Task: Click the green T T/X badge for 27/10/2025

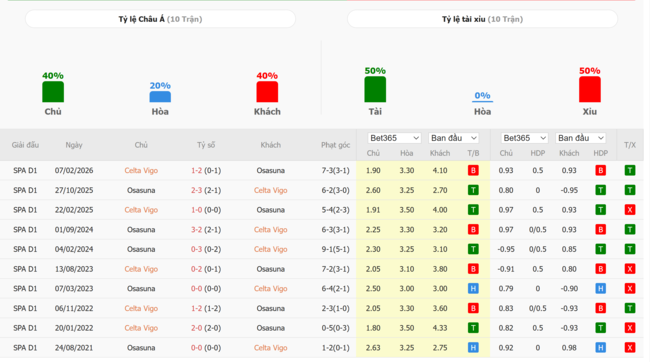Action: point(630,190)
